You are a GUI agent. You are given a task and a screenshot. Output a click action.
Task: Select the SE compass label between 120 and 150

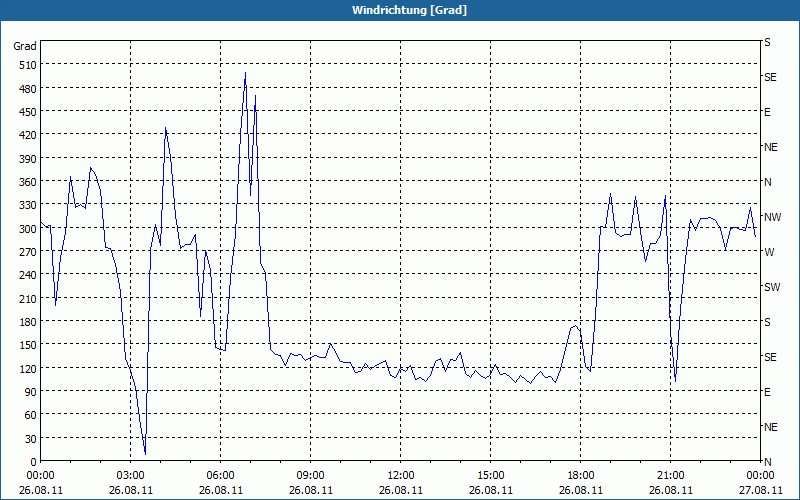point(770,357)
